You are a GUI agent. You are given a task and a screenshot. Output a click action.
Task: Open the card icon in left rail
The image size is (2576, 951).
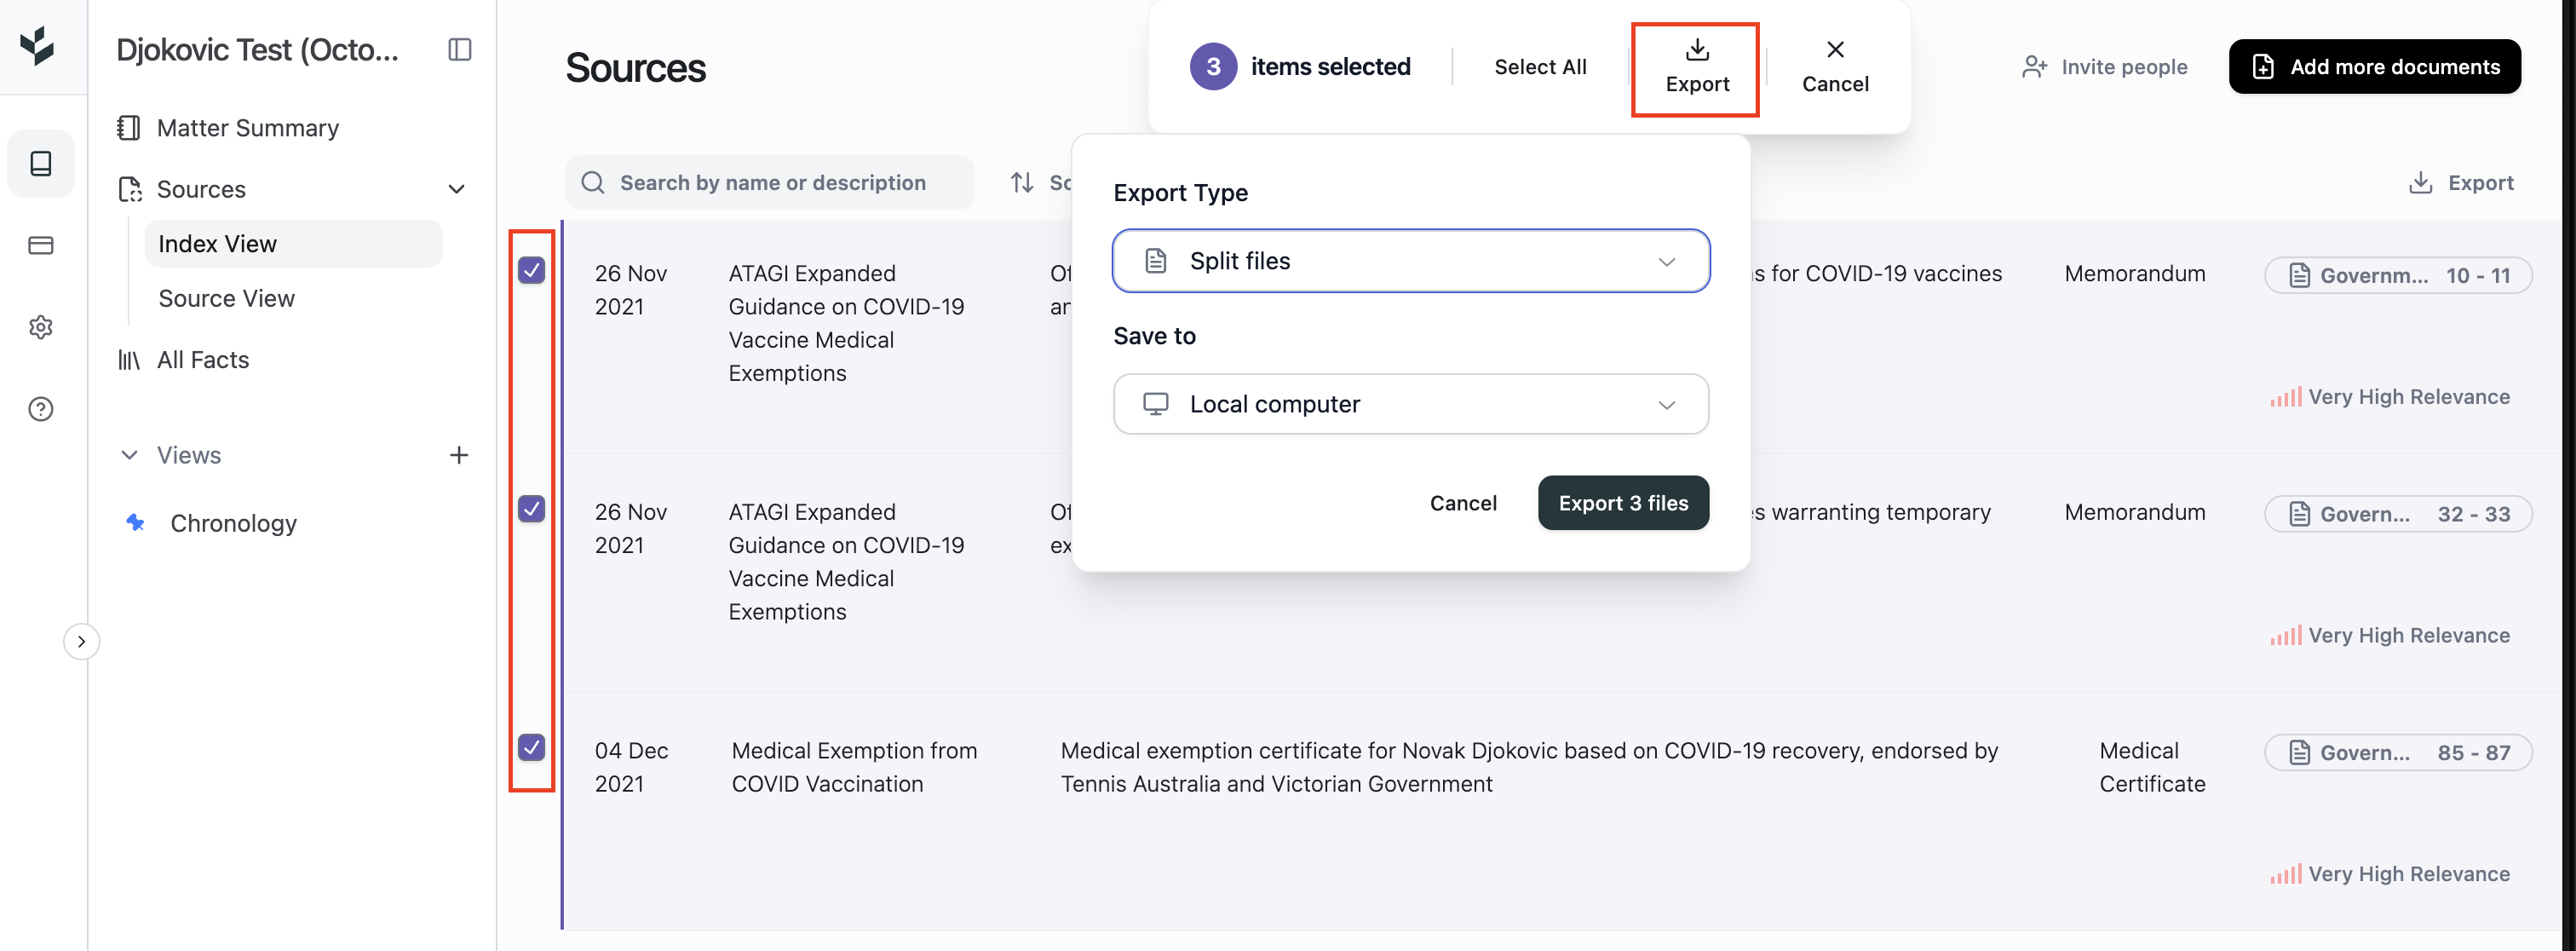click(x=41, y=245)
